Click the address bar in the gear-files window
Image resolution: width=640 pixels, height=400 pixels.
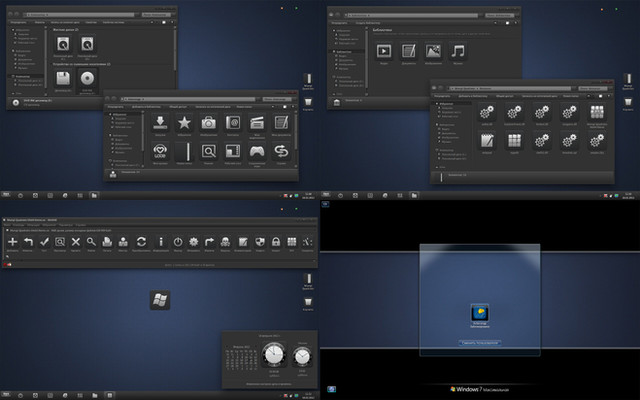[510, 88]
